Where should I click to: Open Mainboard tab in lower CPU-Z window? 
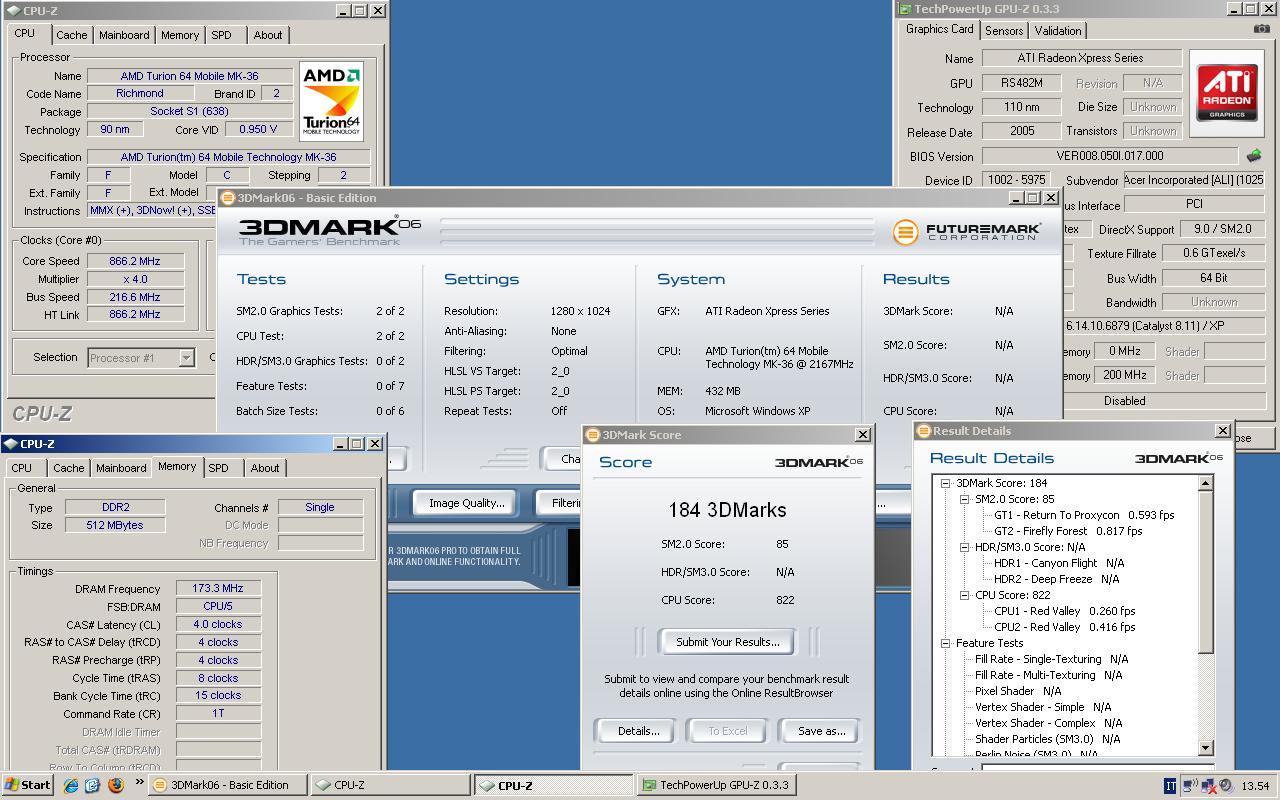click(121, 468)
